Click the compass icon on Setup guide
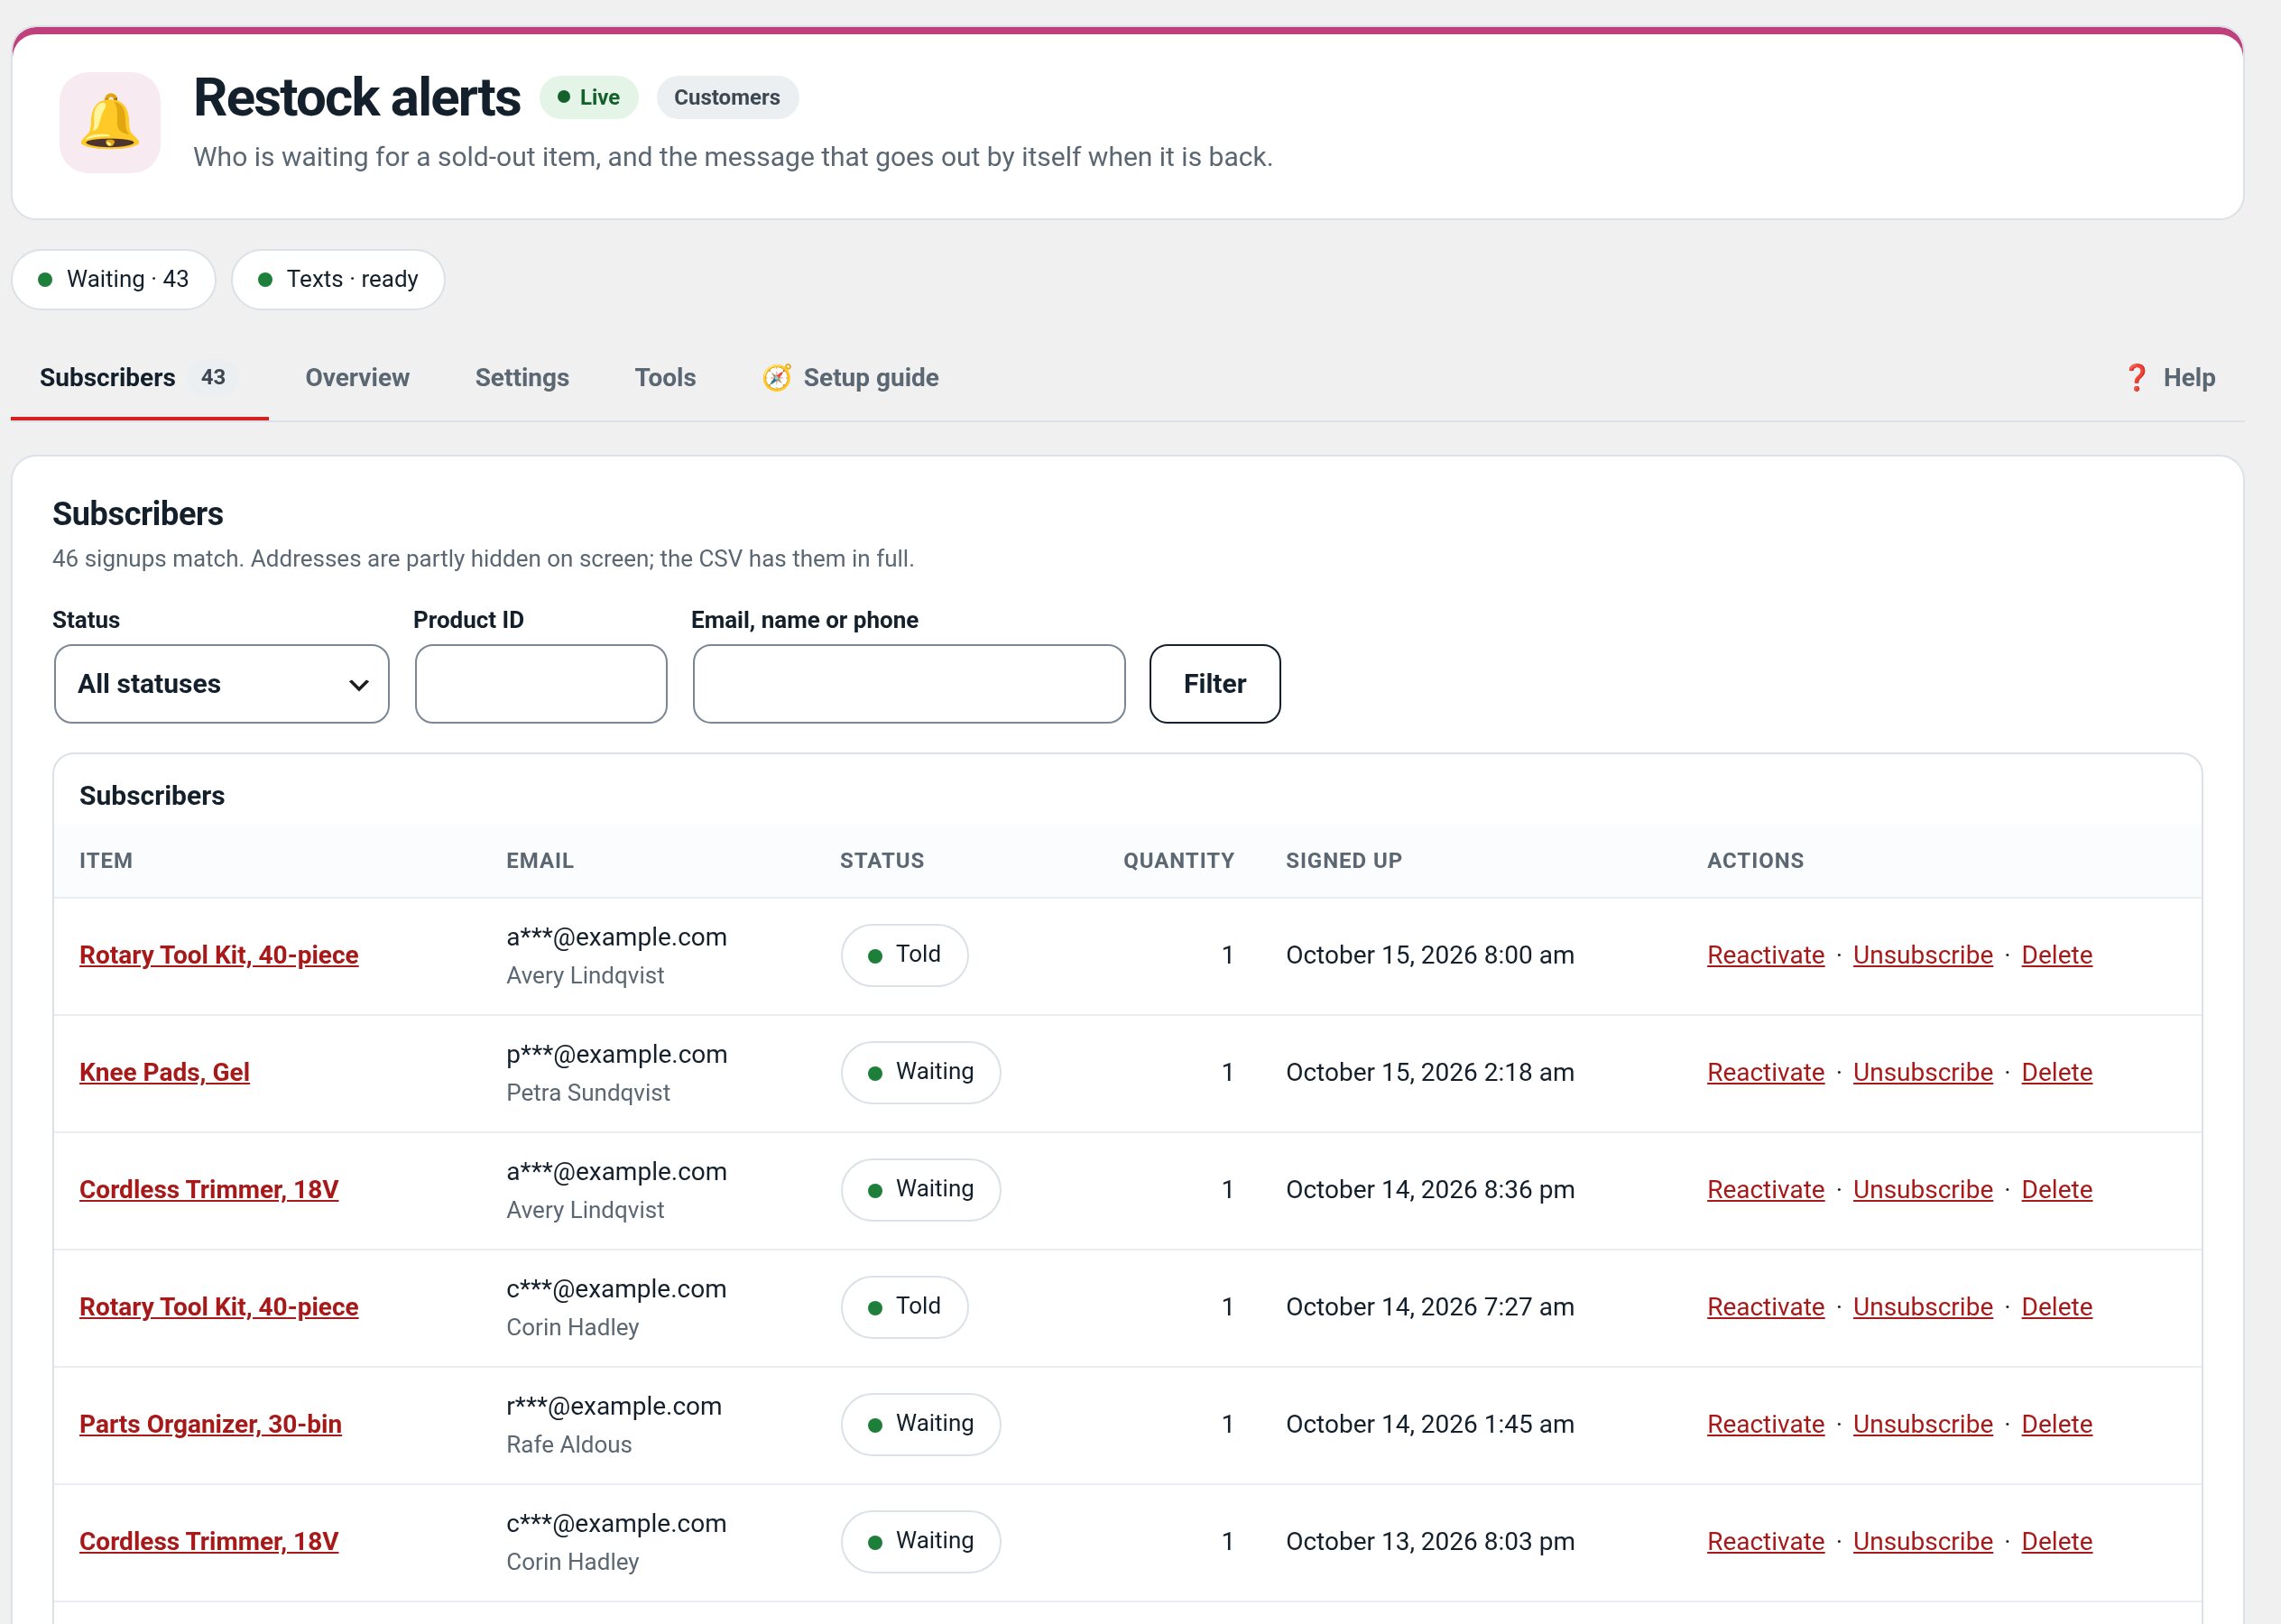The height and width of the screenshot is (1624, 2281). click(x=777, y=377)
